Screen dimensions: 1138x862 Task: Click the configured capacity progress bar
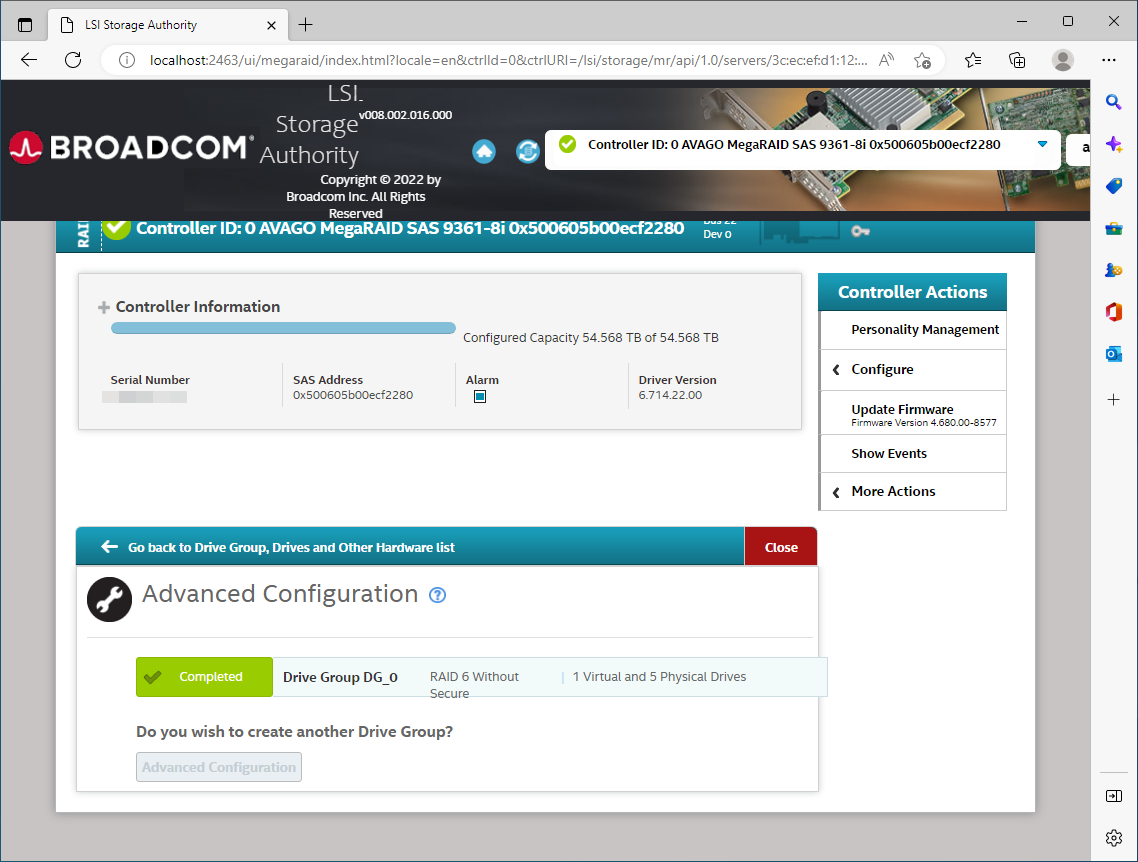click(x=283, y=328)
